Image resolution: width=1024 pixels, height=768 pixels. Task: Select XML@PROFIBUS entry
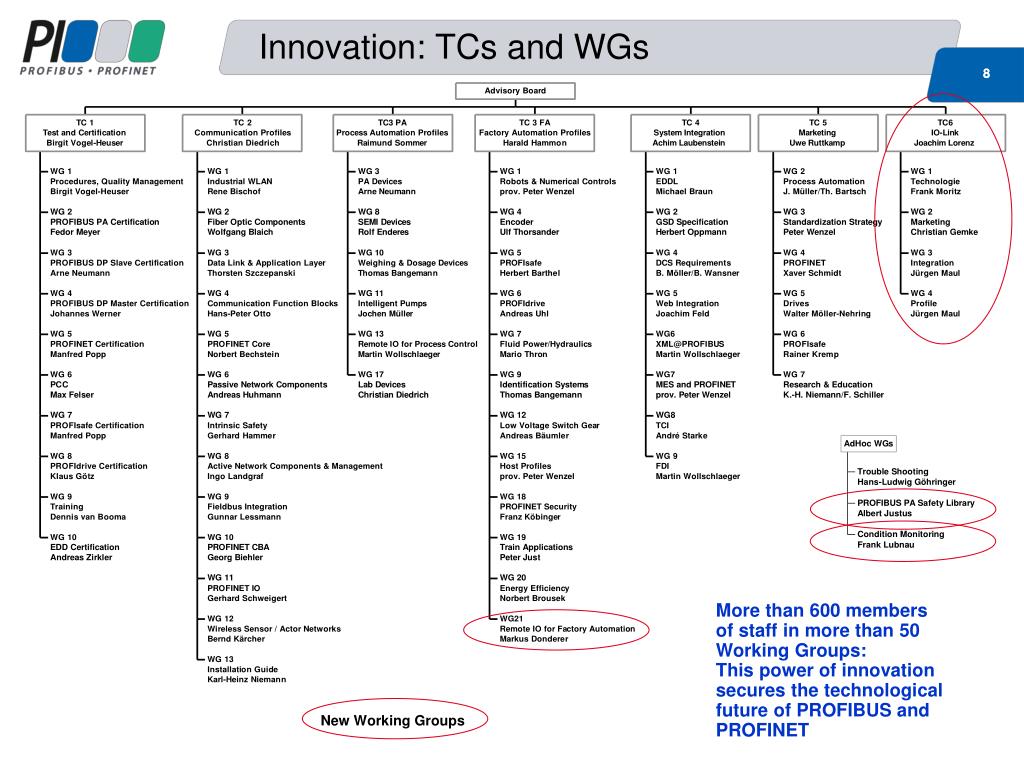[x=698, y=344]
